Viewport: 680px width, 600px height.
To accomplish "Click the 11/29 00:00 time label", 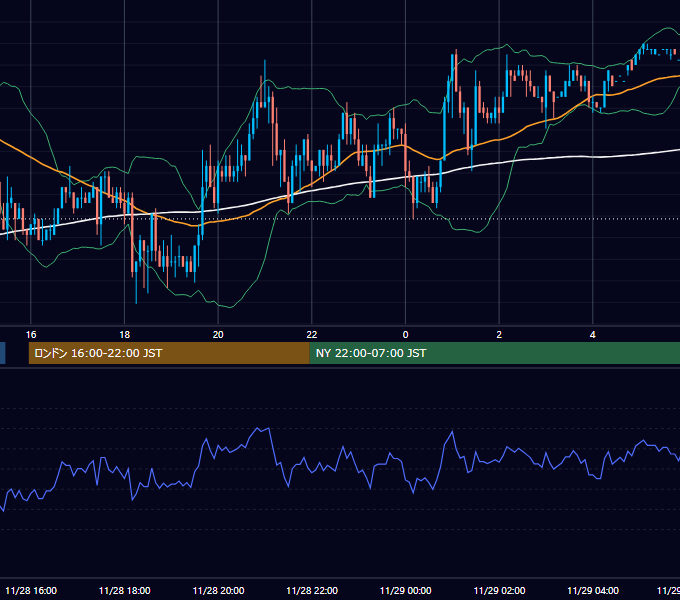I will tap(405, 590).
